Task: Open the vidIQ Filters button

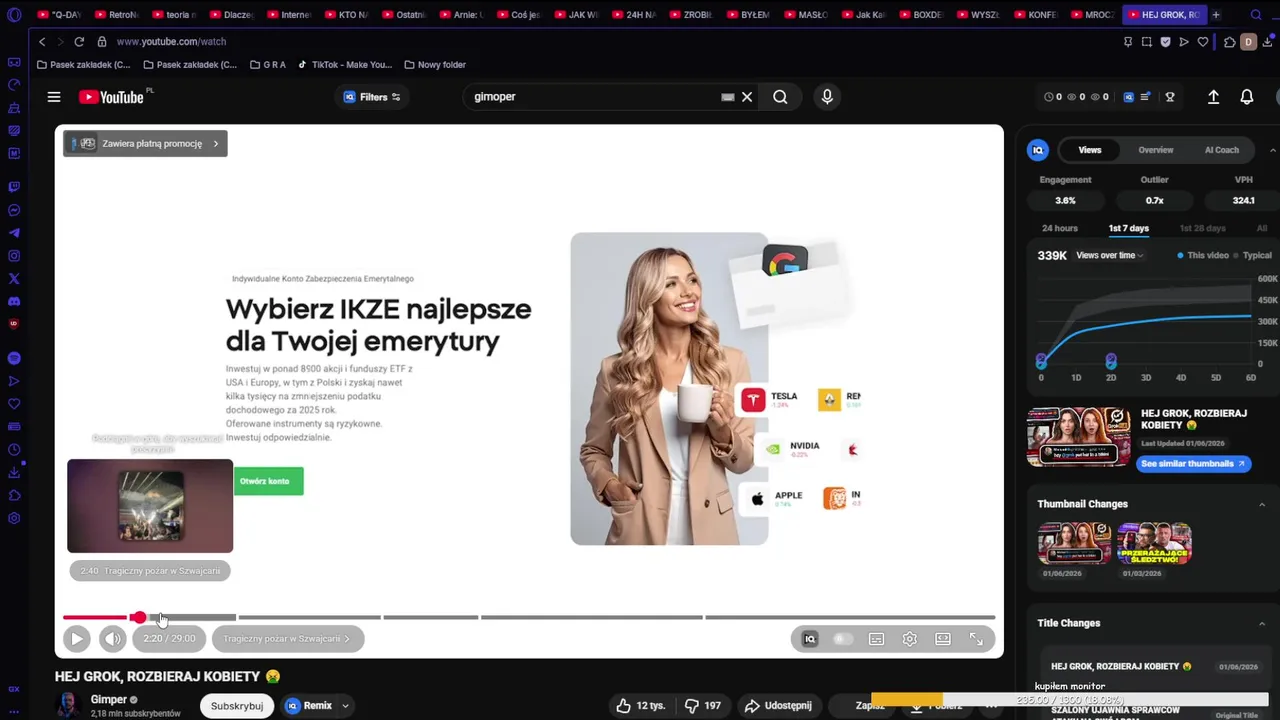Action: coord(372,97)
